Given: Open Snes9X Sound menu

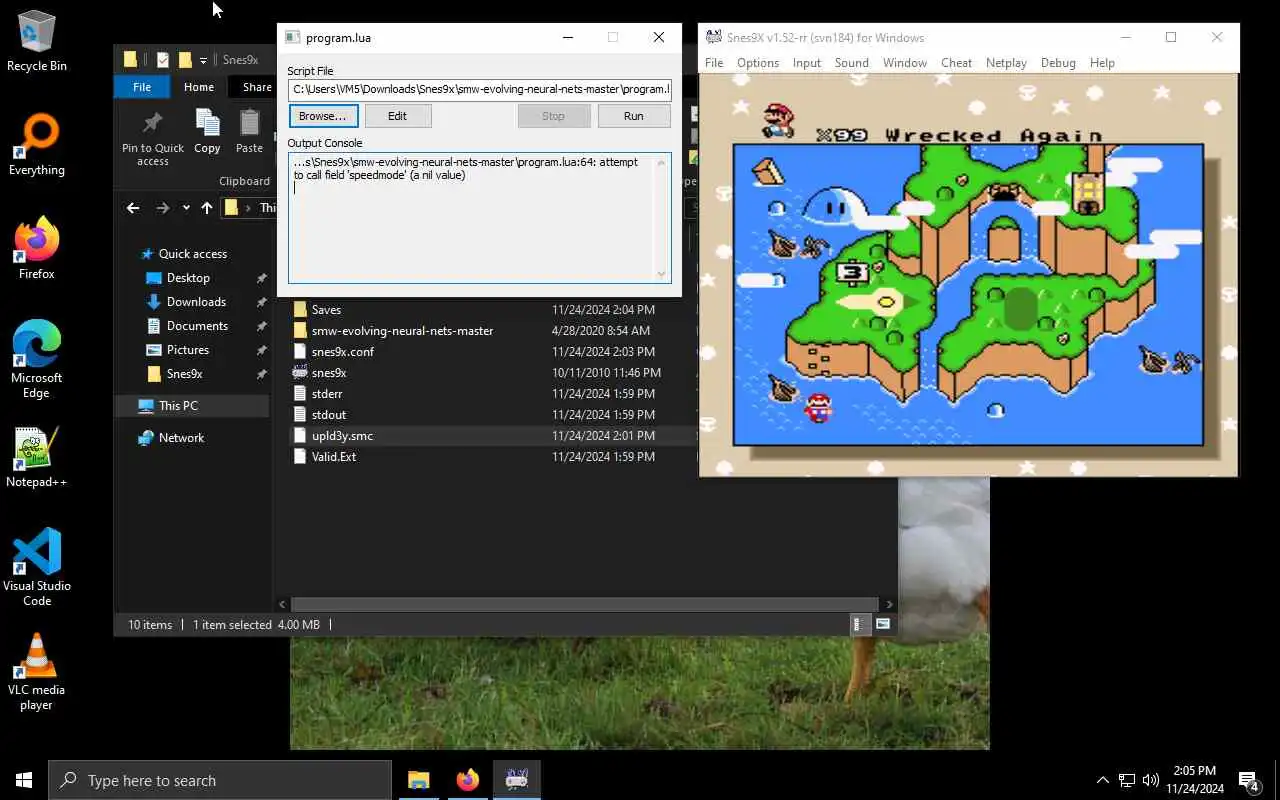Looking at the screenshot, I should point(851,62).
